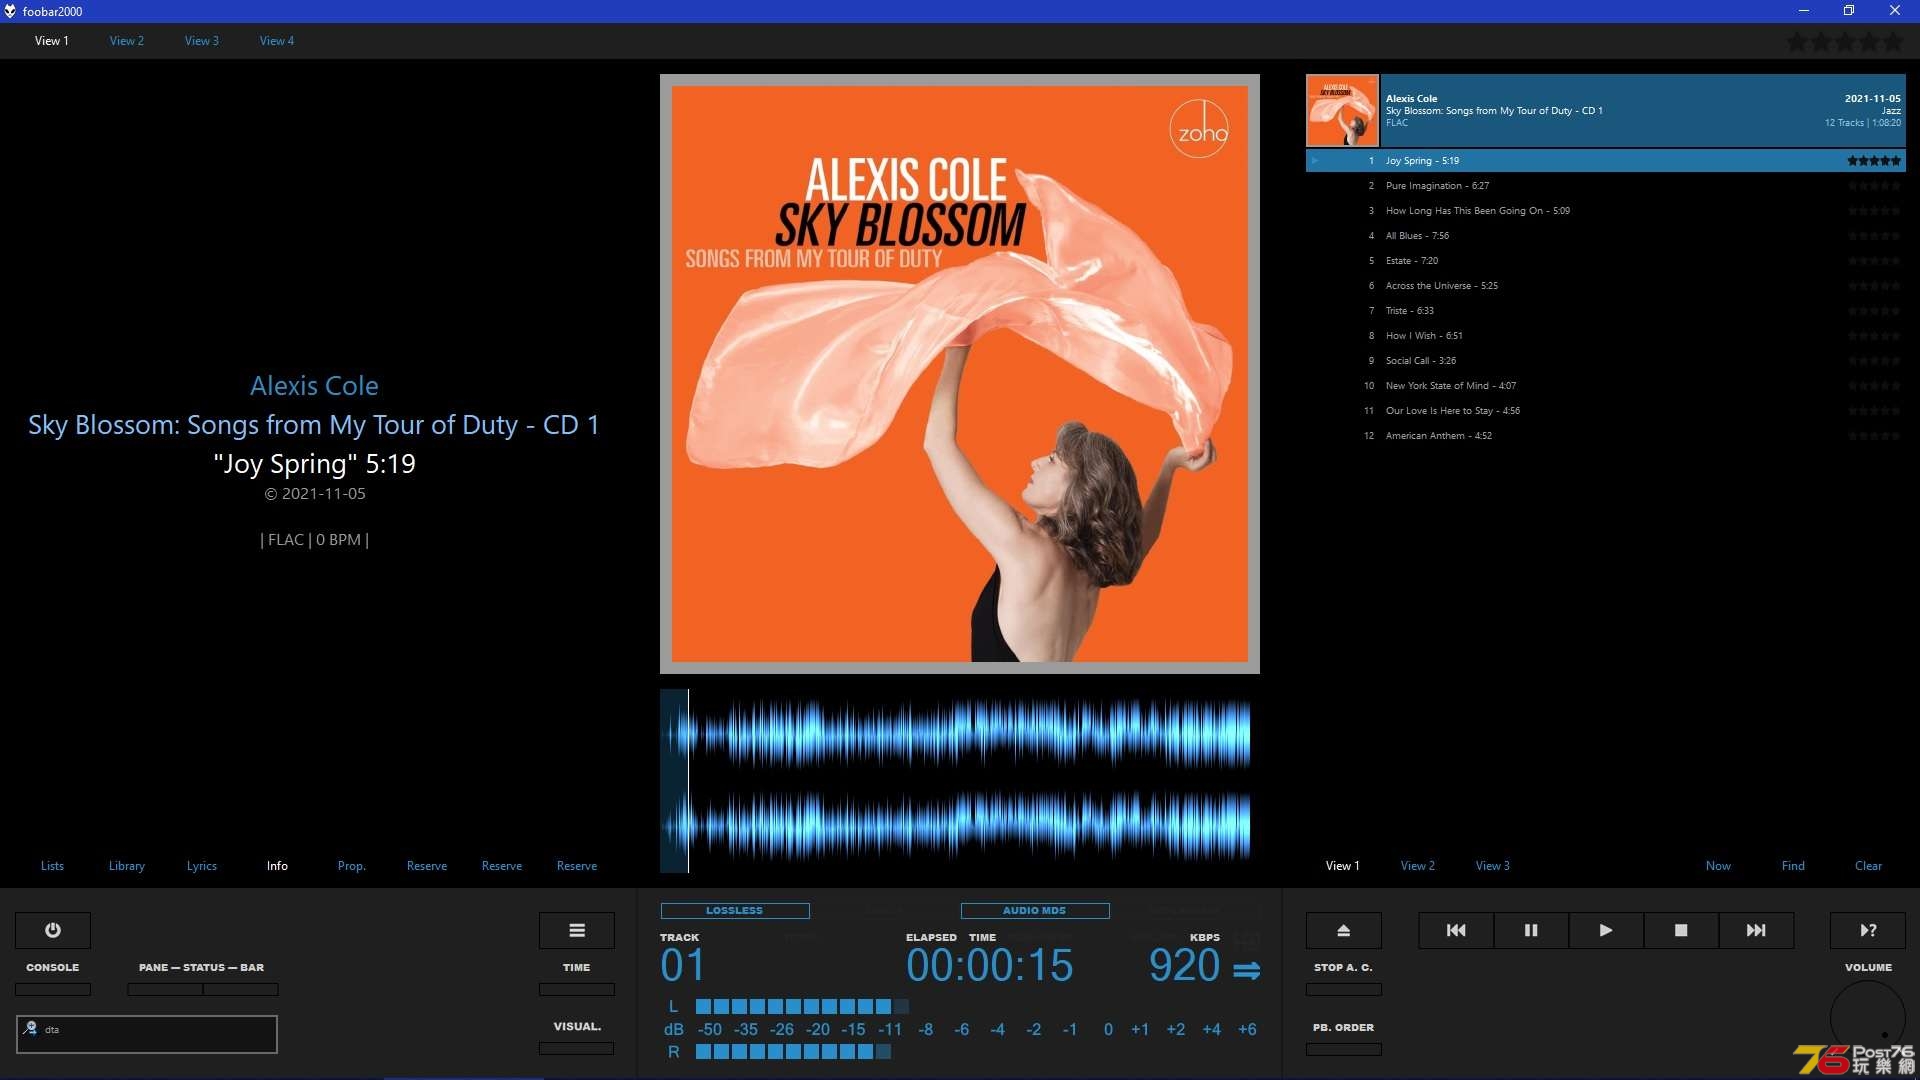Skip to the previous track
Screen dimensions: 1920x1080
[1456, 930]
